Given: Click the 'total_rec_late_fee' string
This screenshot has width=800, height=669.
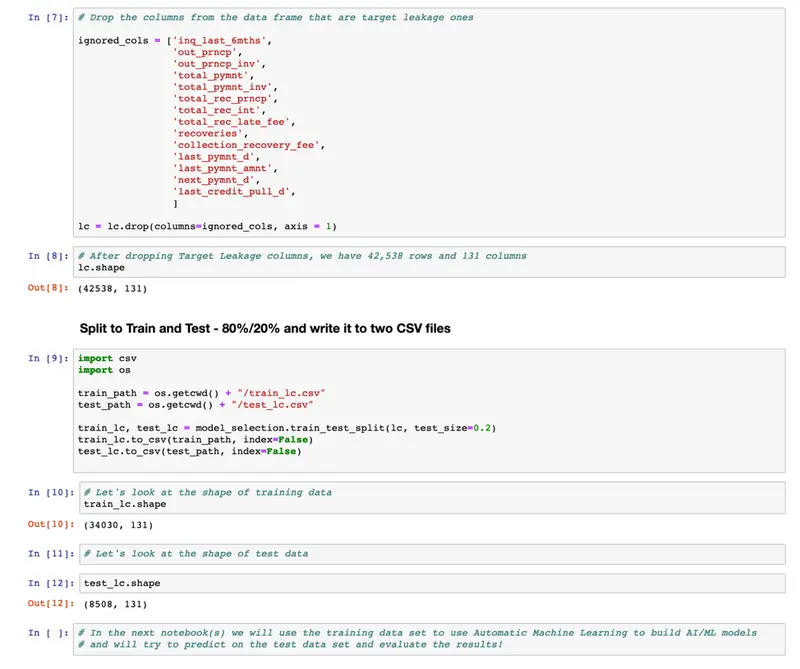Looking at the screenshot, I should tap(231, 122).
